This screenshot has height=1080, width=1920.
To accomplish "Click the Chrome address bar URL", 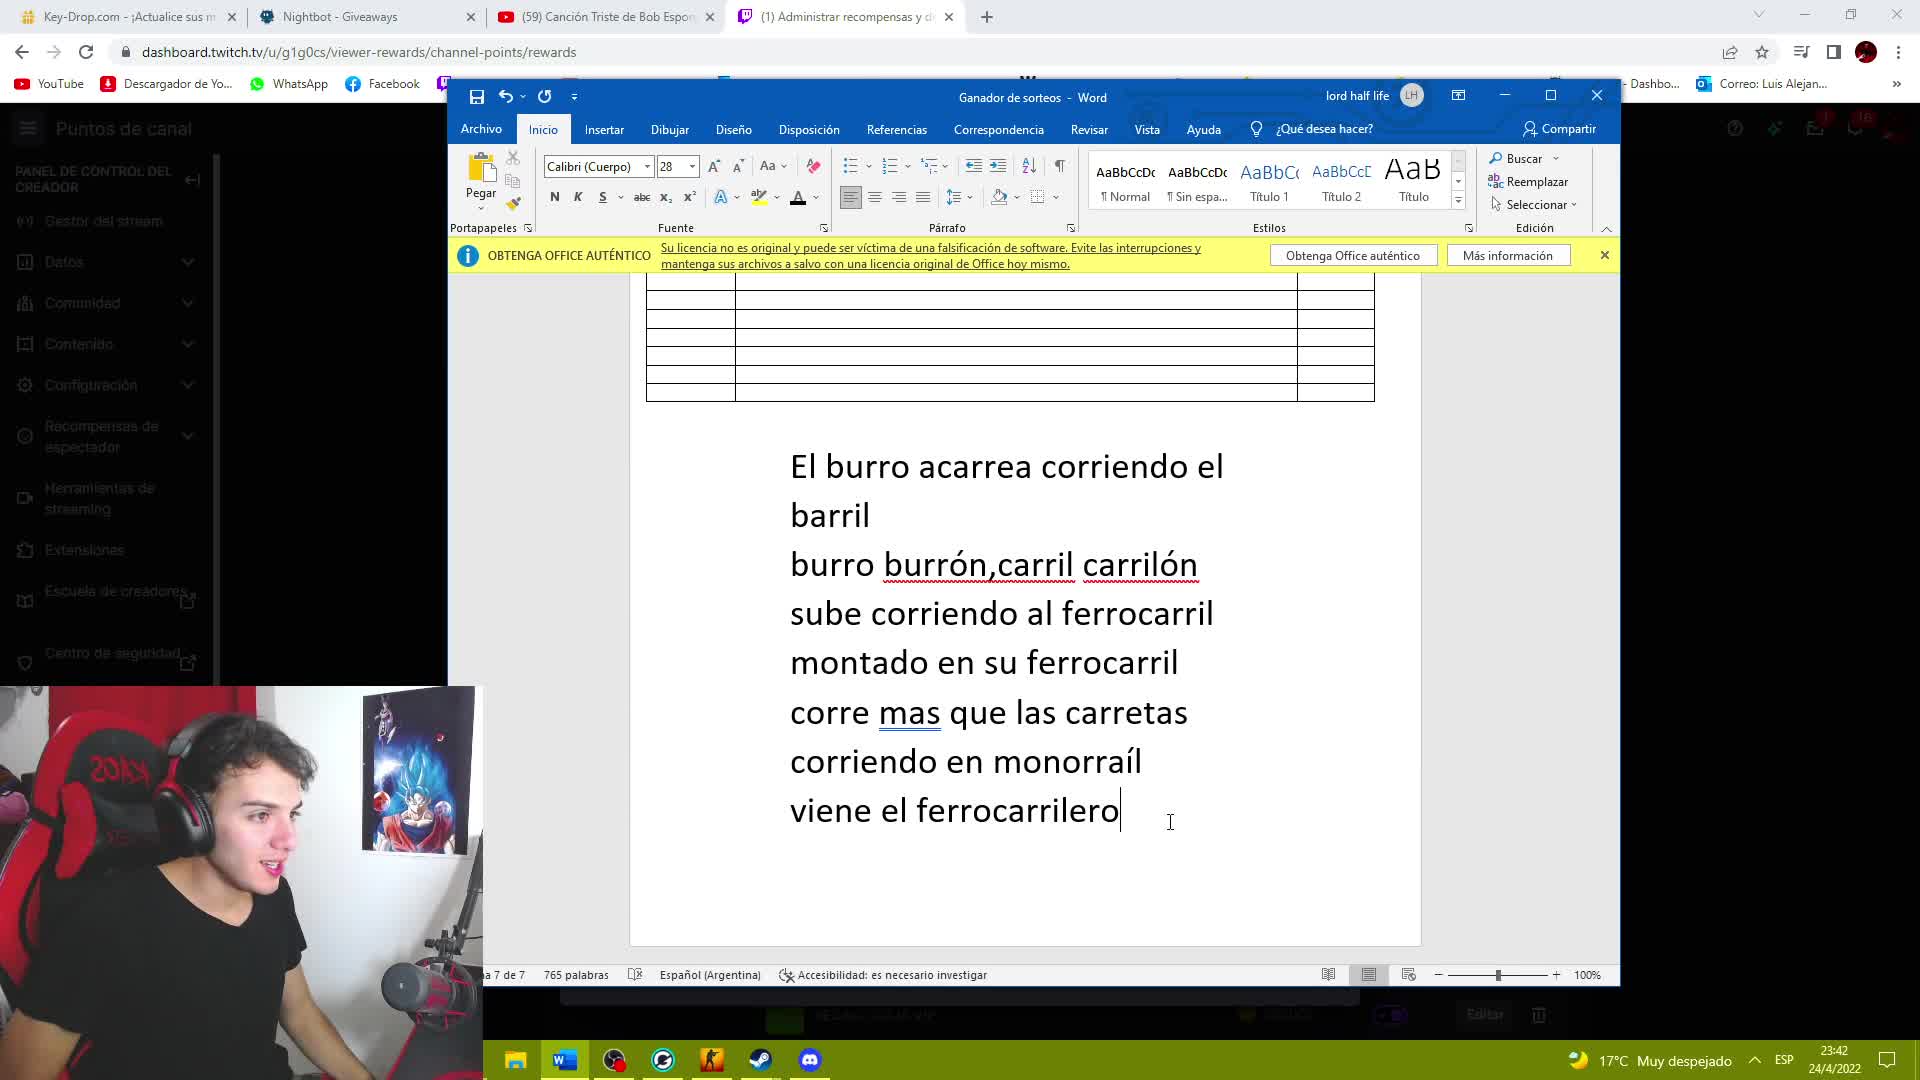I will tap(359, 52).
